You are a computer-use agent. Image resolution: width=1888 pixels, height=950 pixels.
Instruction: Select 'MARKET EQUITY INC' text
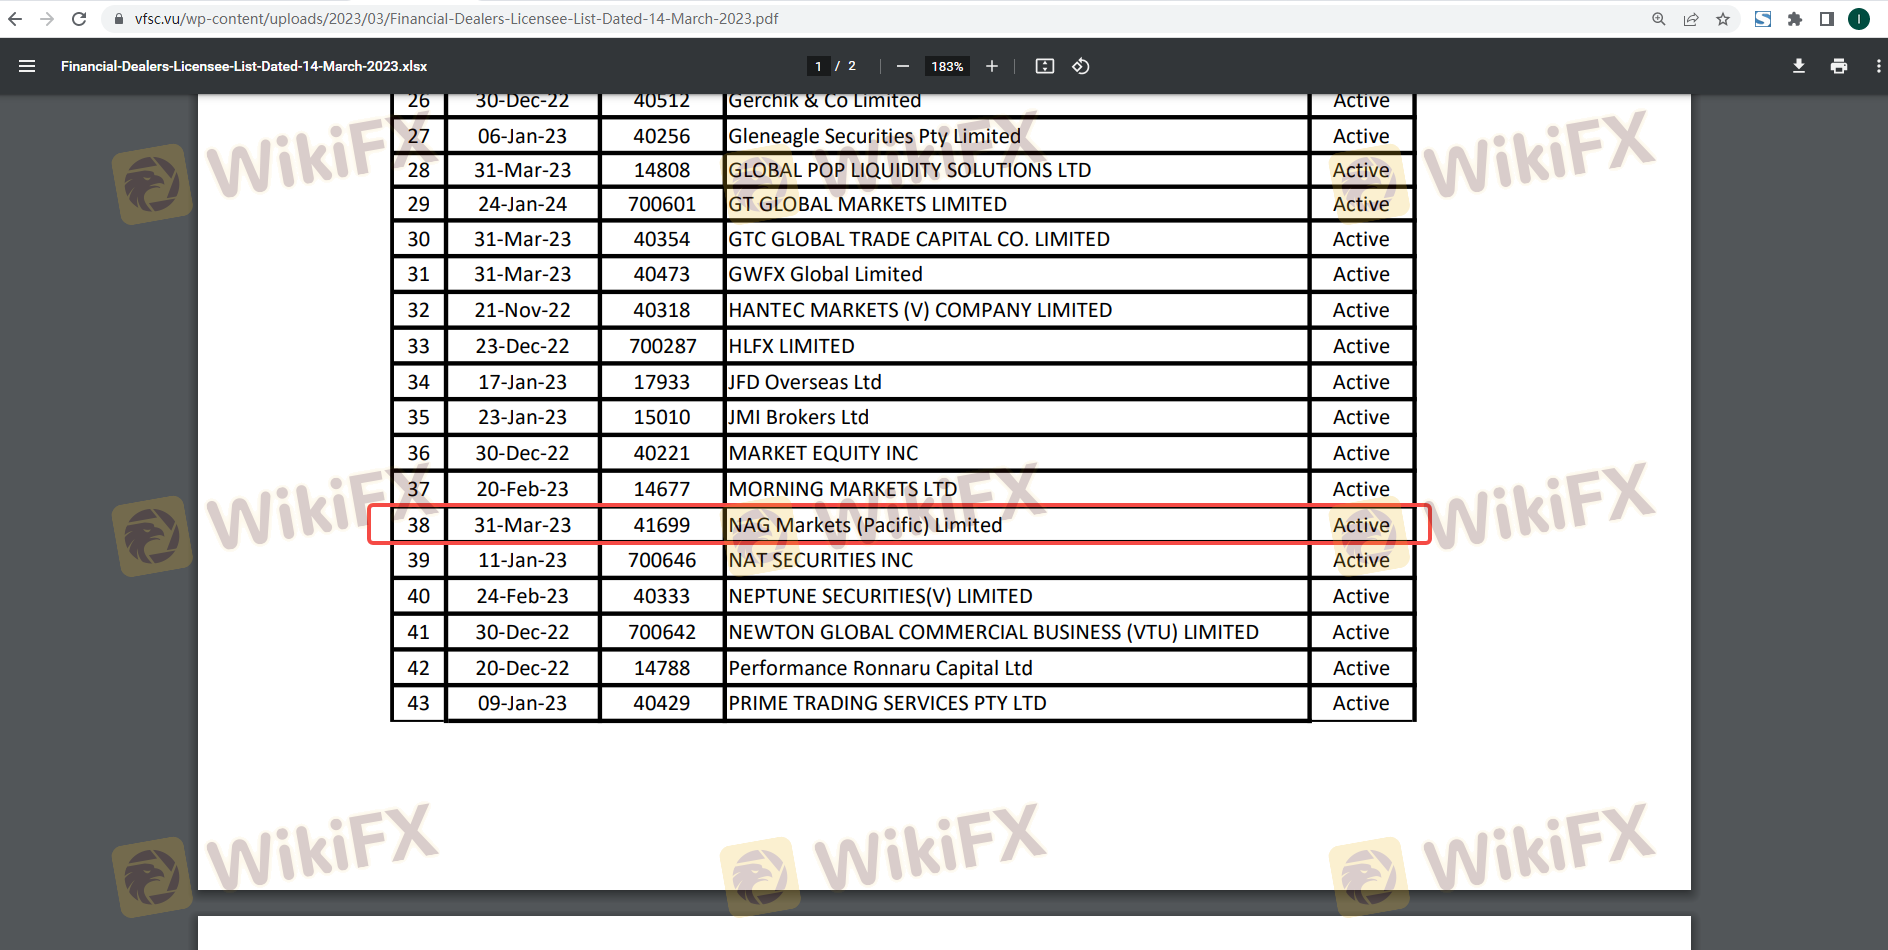pyautogui.click(x=823, y=453)
